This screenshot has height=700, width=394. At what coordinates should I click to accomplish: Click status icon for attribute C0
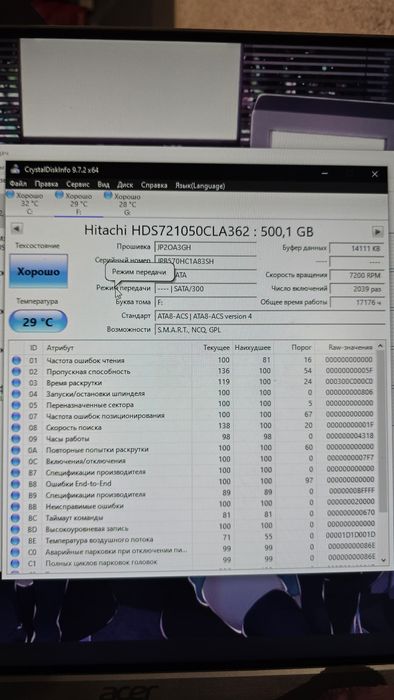pos(15,552)
